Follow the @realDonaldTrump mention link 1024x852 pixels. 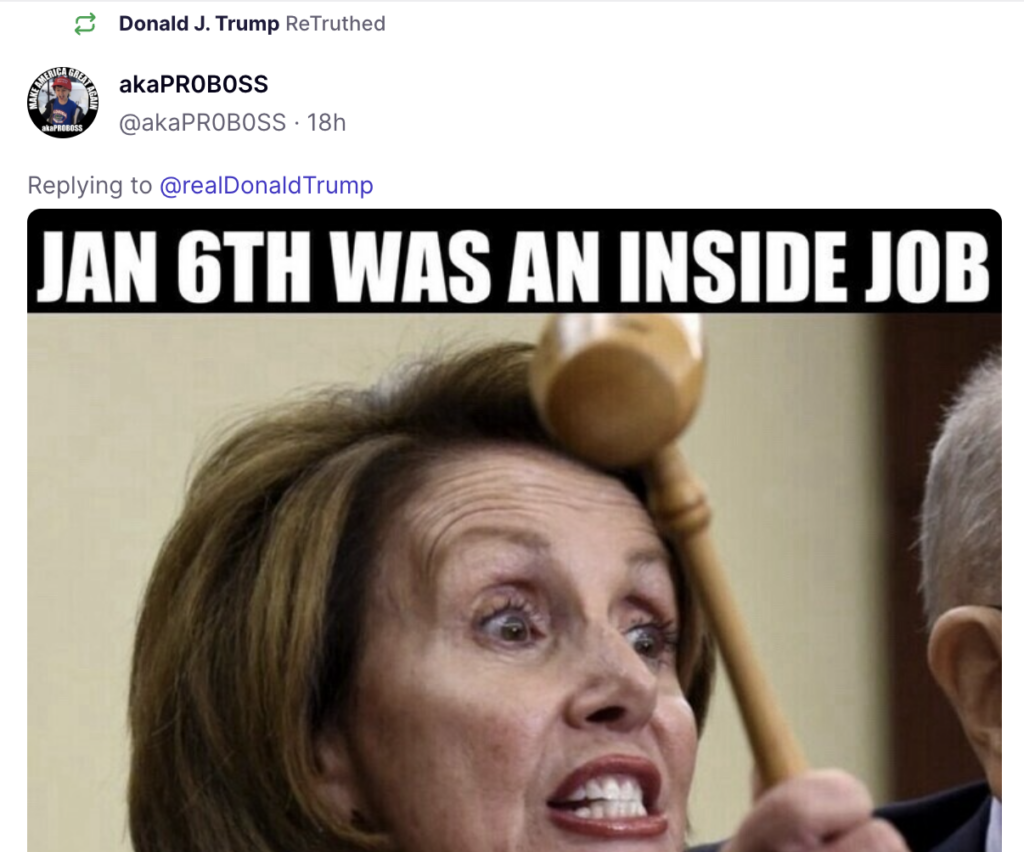[x=266, y=185]
